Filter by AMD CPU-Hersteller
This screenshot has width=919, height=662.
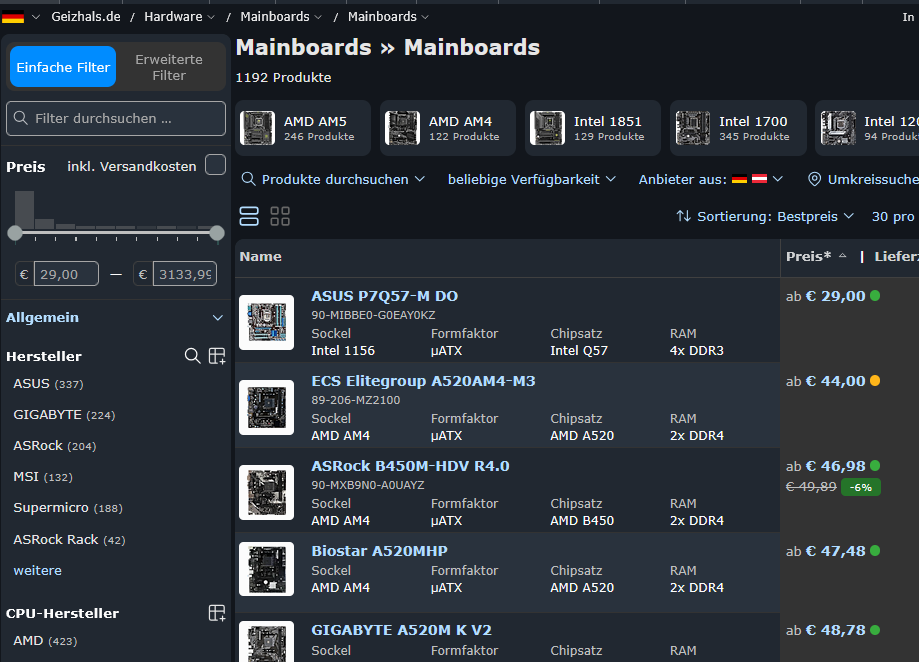[x=45, y=641]
